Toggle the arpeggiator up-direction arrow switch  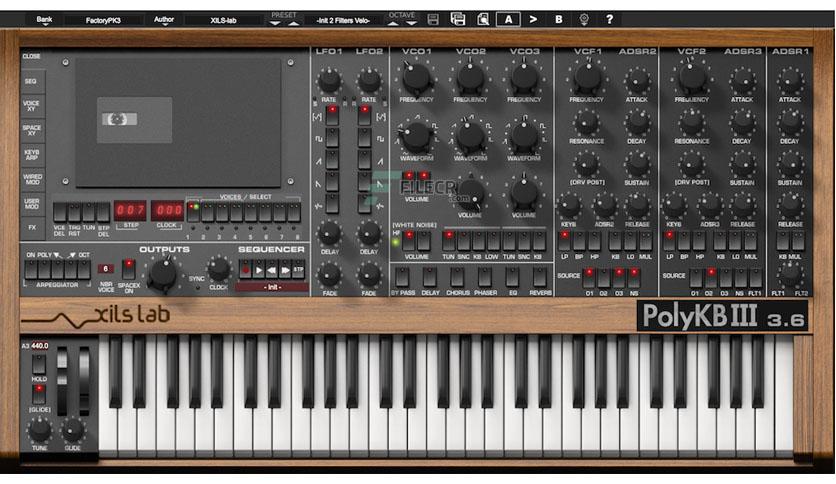[x=71, y=270]
